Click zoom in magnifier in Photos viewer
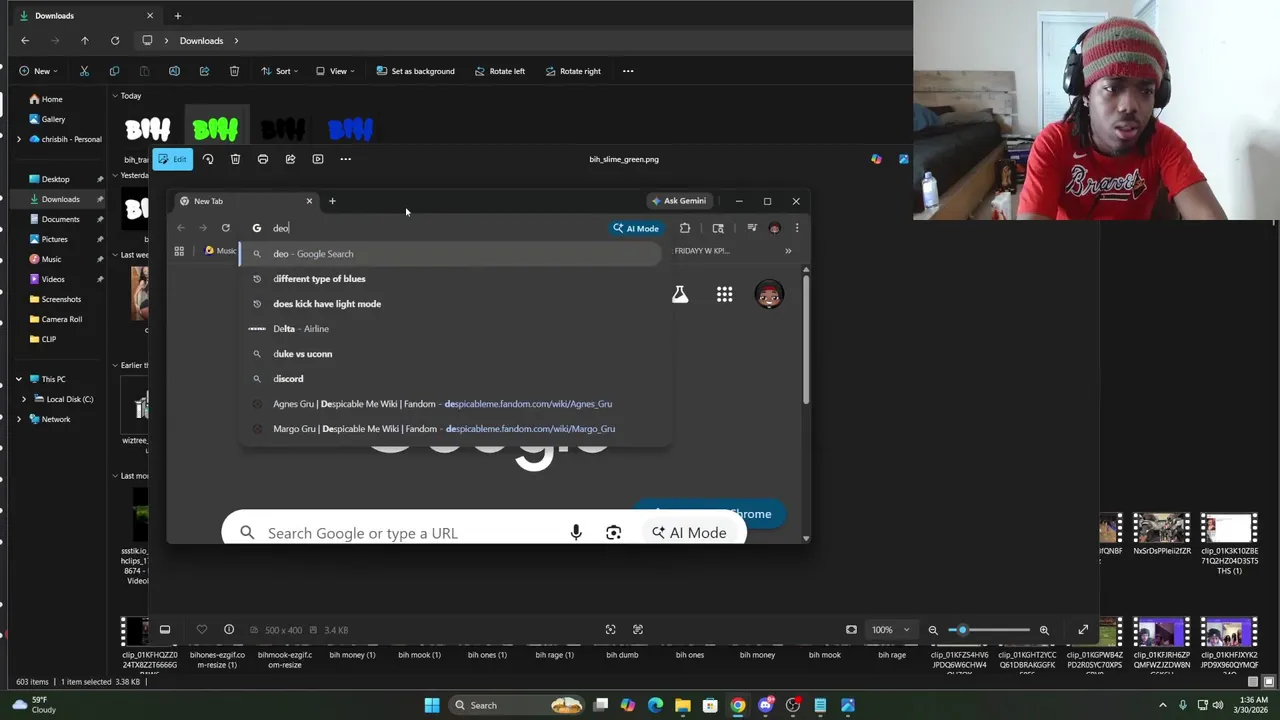Screen dimensions: 1280x720 pyautogui.click(x=1044, y=630)
